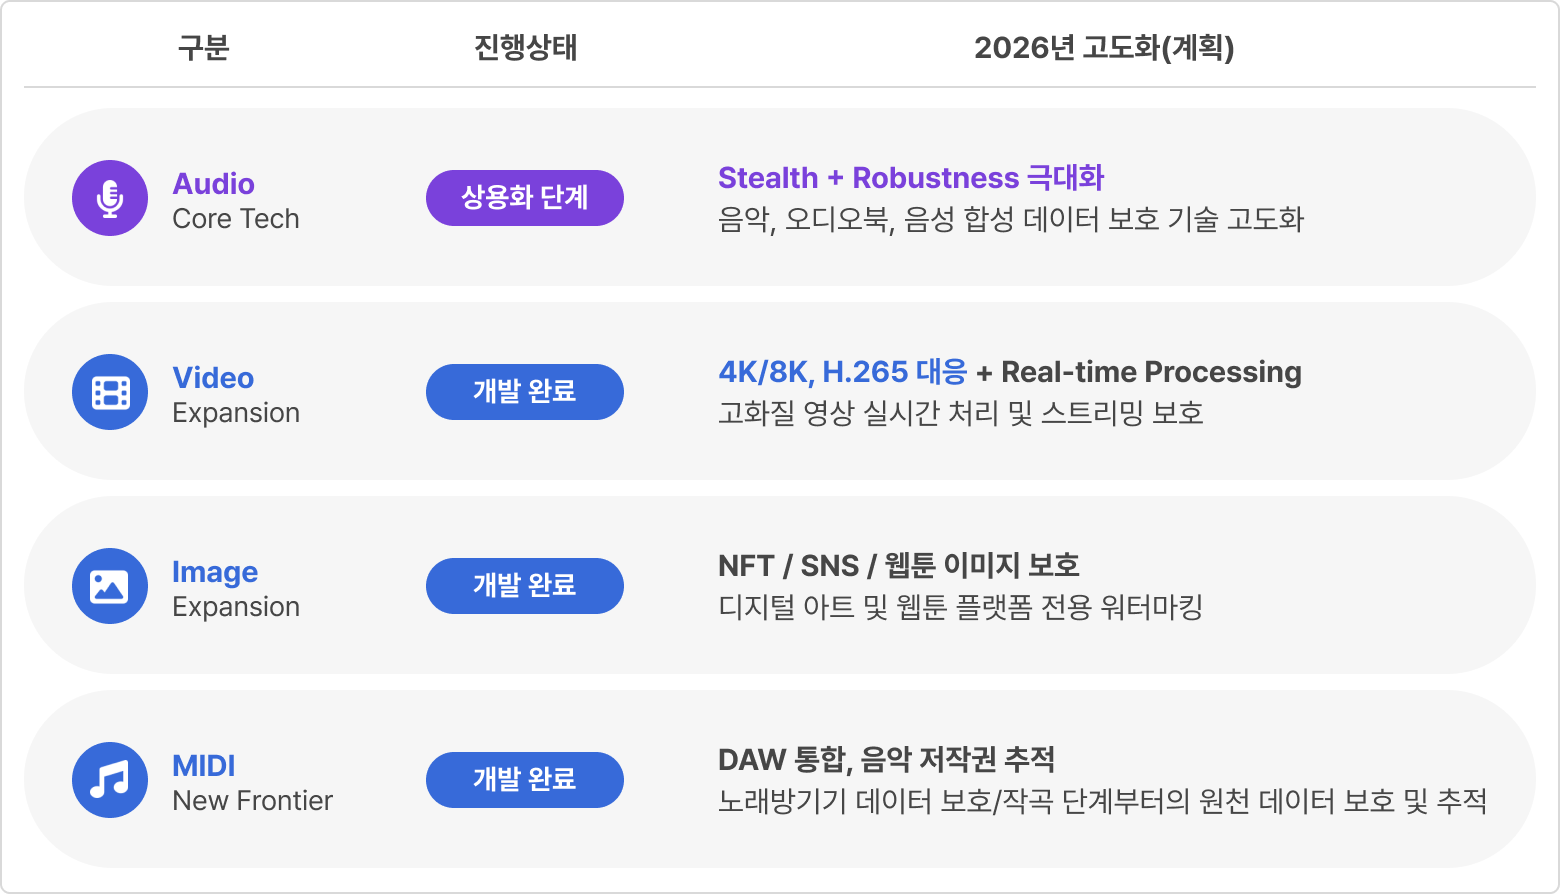Click the purple microphone Audio icon
1560x894 pixels.
[110, 198]
